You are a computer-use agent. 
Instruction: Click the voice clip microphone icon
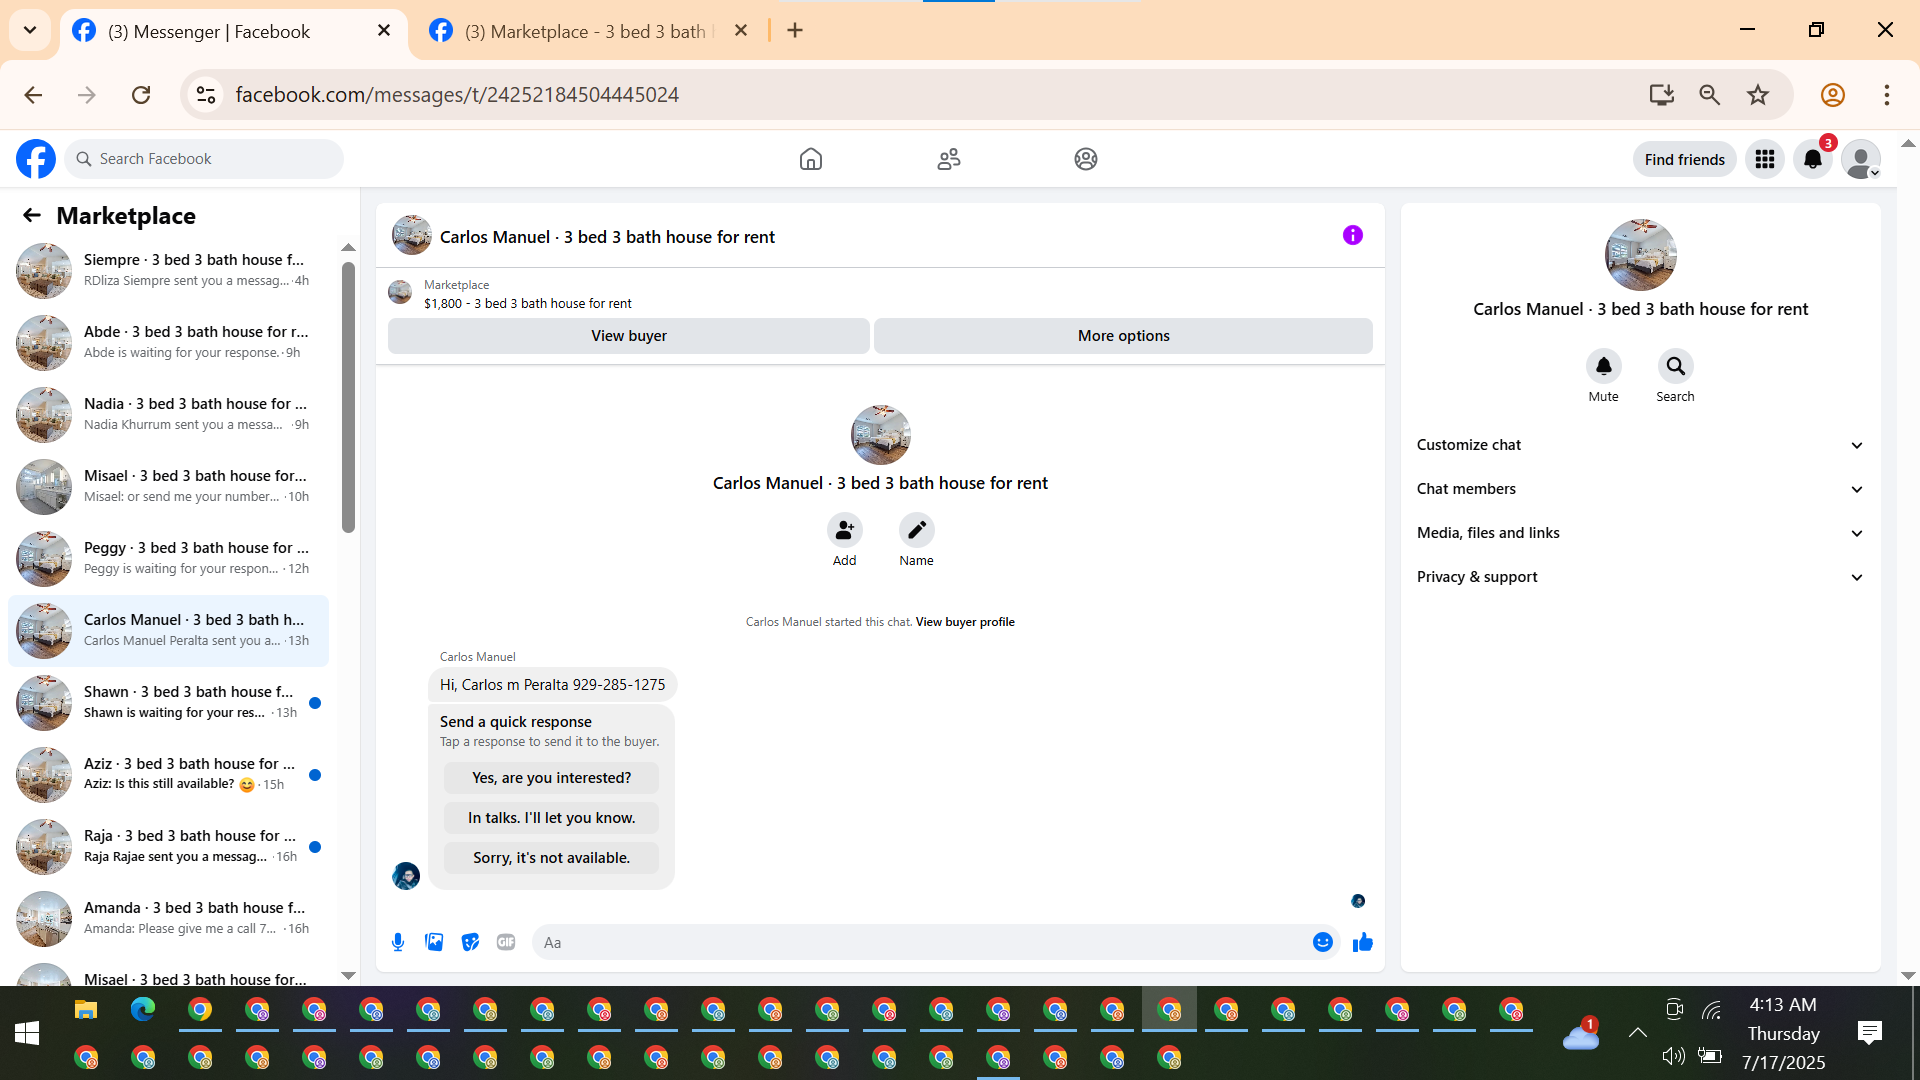tap(398, 942)
